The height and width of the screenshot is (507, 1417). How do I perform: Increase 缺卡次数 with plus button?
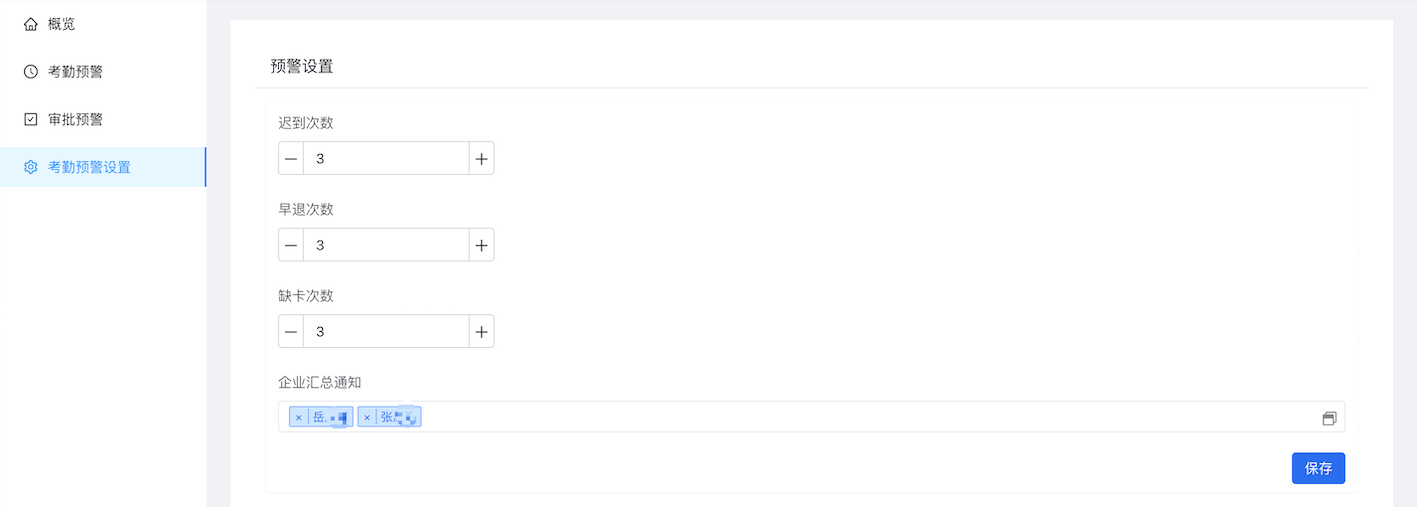pyautogui.click(x=481, y=331)
